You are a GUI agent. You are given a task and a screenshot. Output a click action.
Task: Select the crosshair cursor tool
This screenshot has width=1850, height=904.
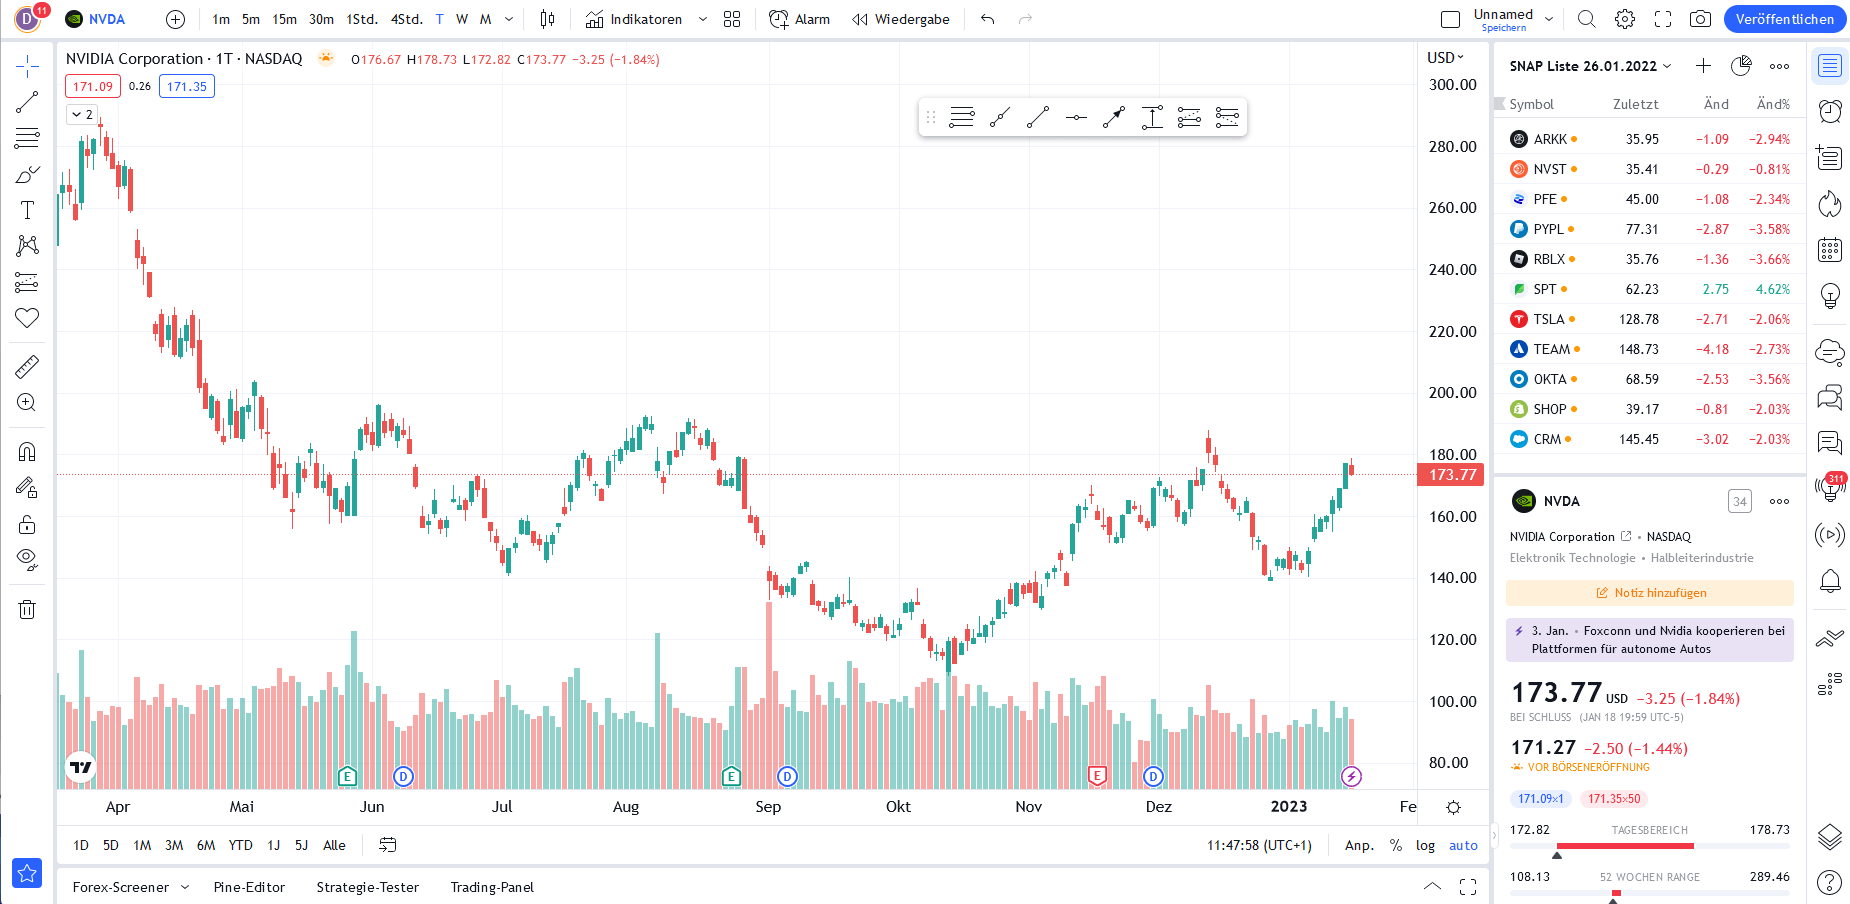[x=27, y=67]
